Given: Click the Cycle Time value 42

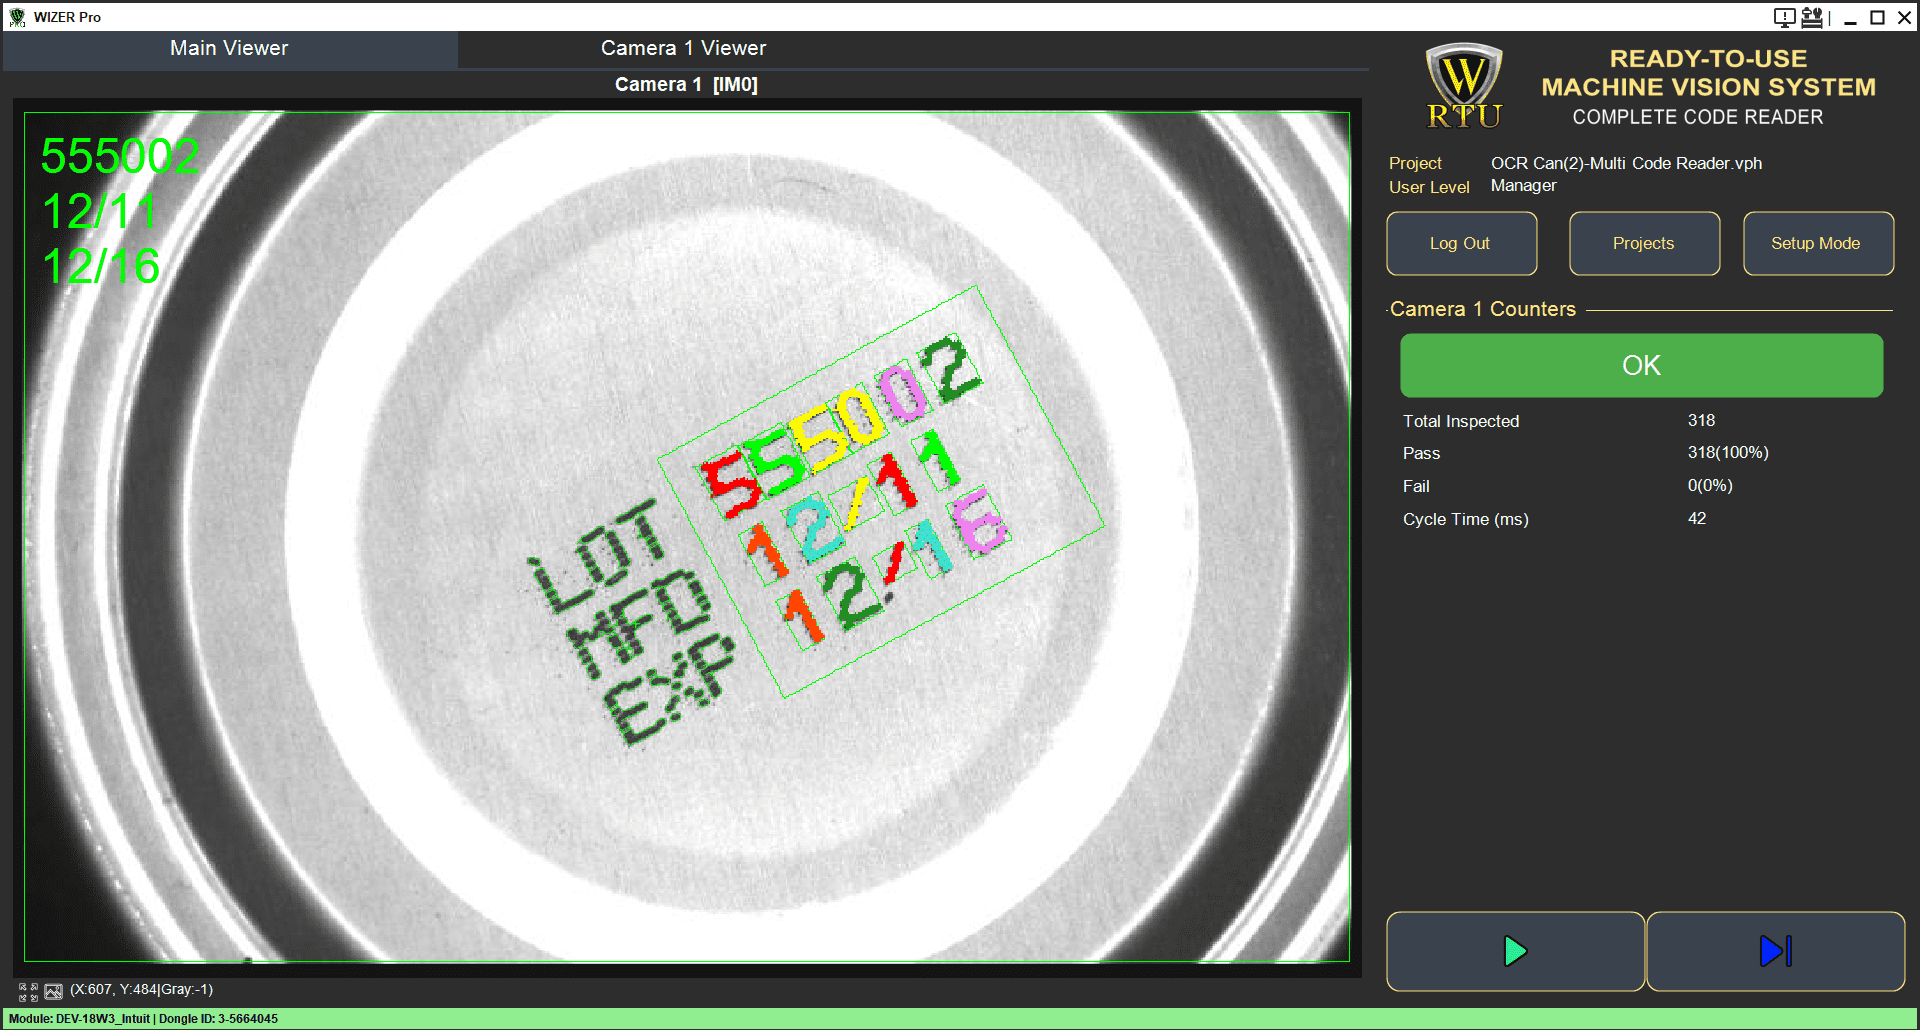Looking at the screenshot, I should click(x=1697, y=519).
